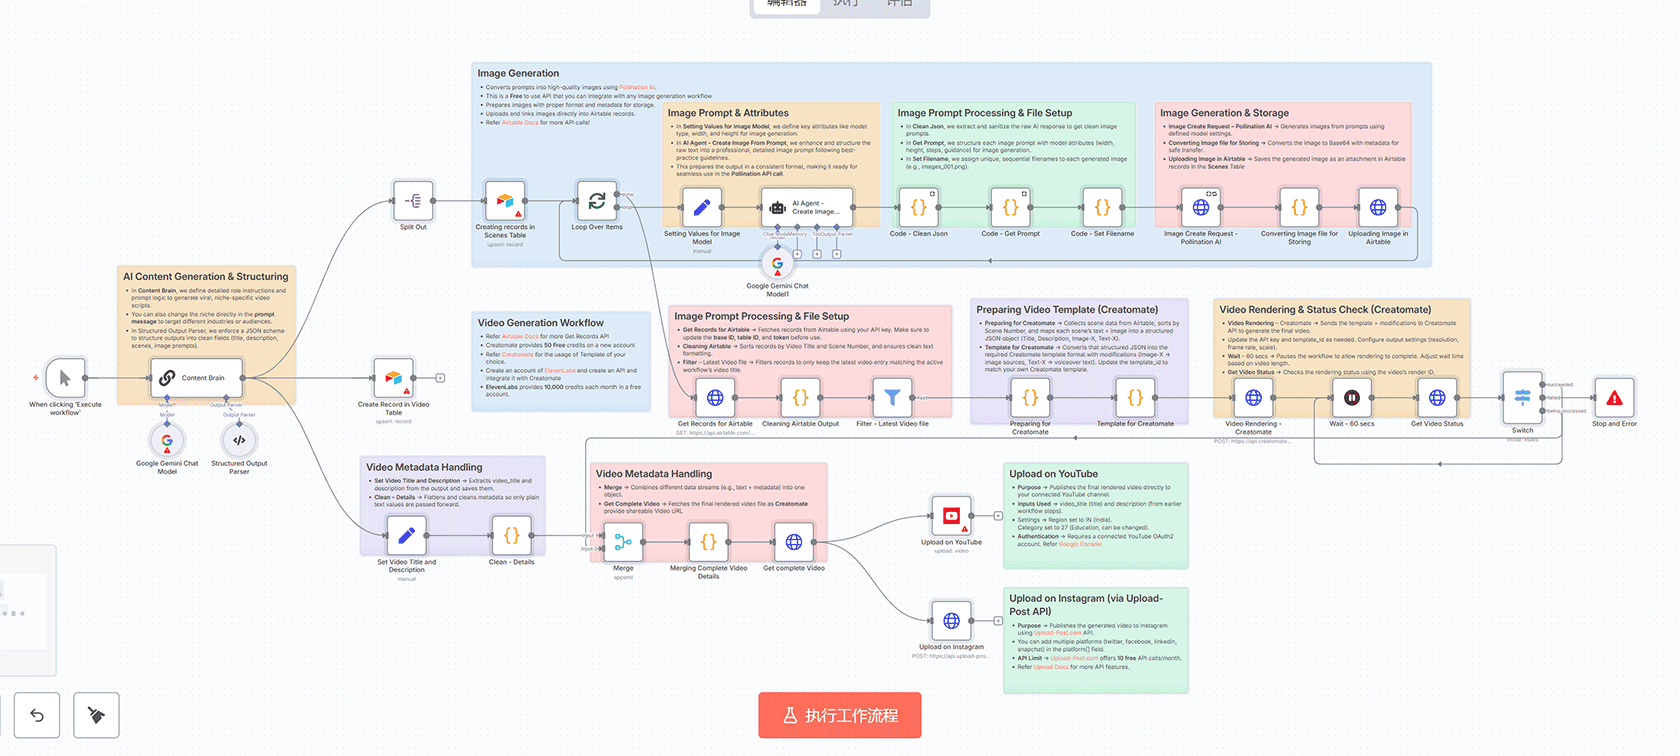The width and height of the screenshot is (1680, 756).
Task: Select the Wait - 60 secs node
Action: click(1351, 398)
